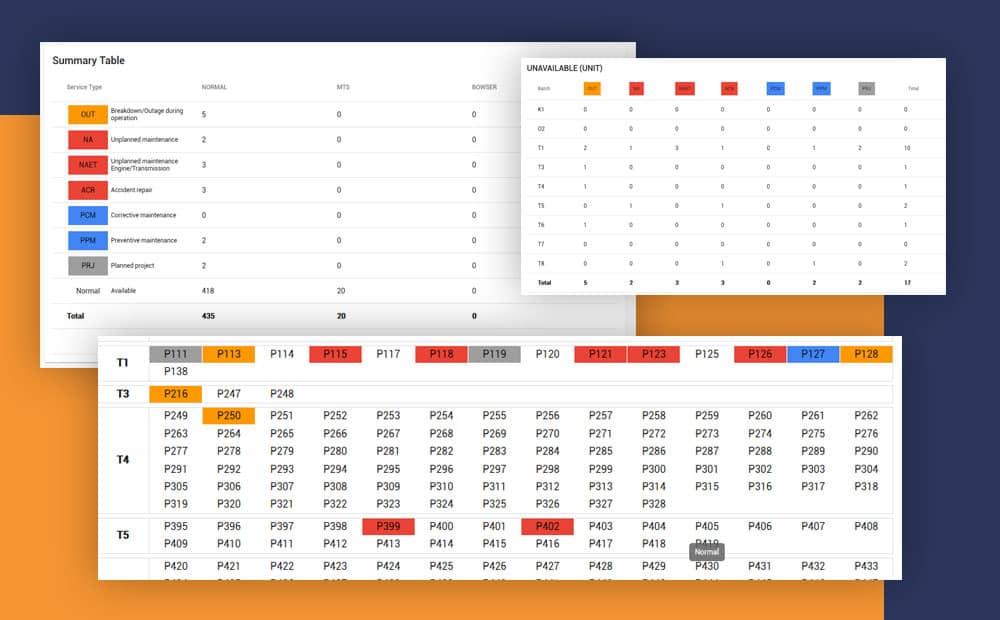Select red unit P126
1000x620 pixels.
coord(760,354)
